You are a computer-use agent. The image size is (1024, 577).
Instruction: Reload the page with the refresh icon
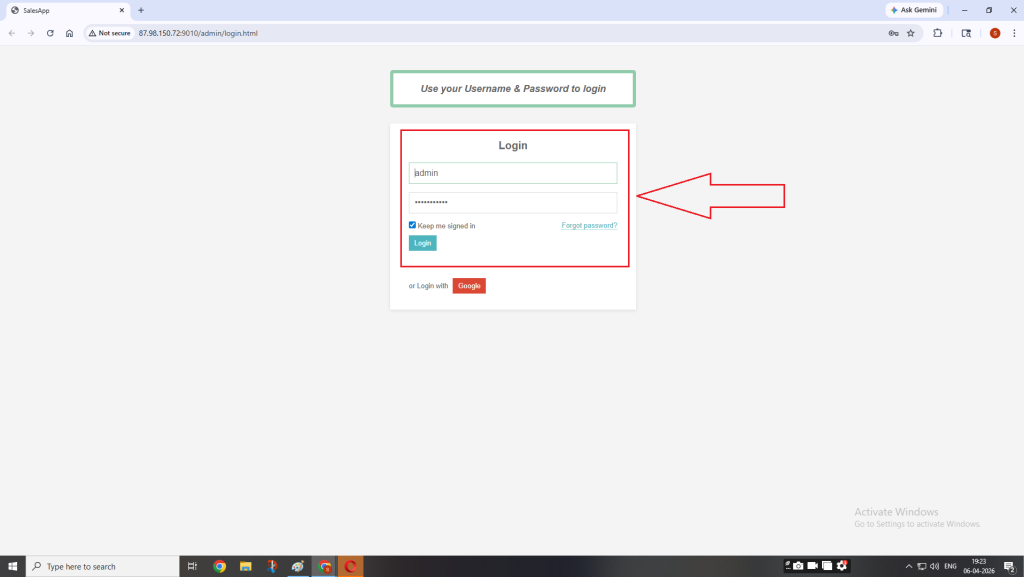(50, 33)
